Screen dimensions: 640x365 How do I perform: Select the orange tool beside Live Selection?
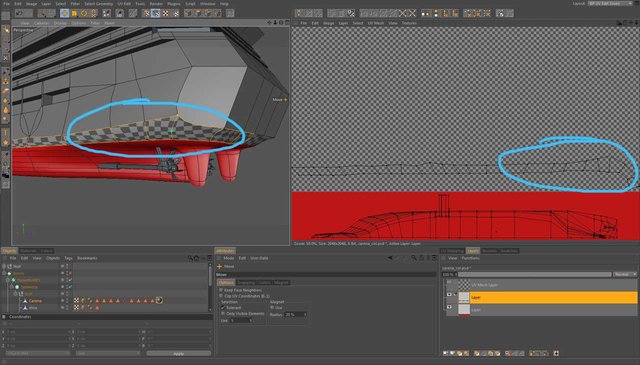[74, 13]
